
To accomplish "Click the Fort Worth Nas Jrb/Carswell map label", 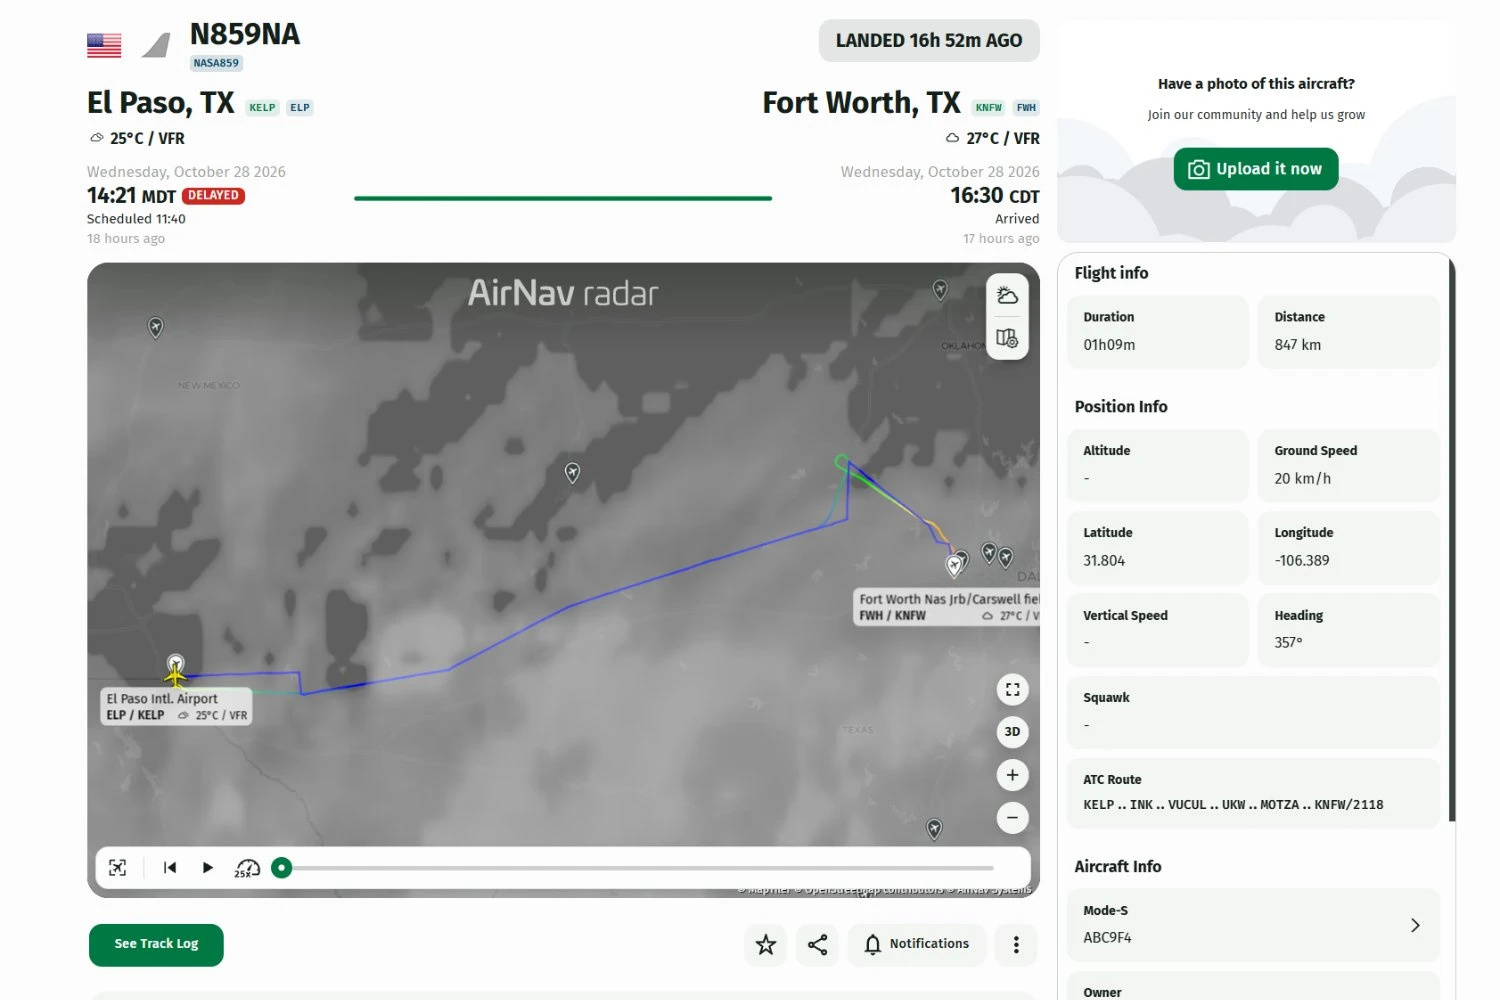I will pos(946,607).
